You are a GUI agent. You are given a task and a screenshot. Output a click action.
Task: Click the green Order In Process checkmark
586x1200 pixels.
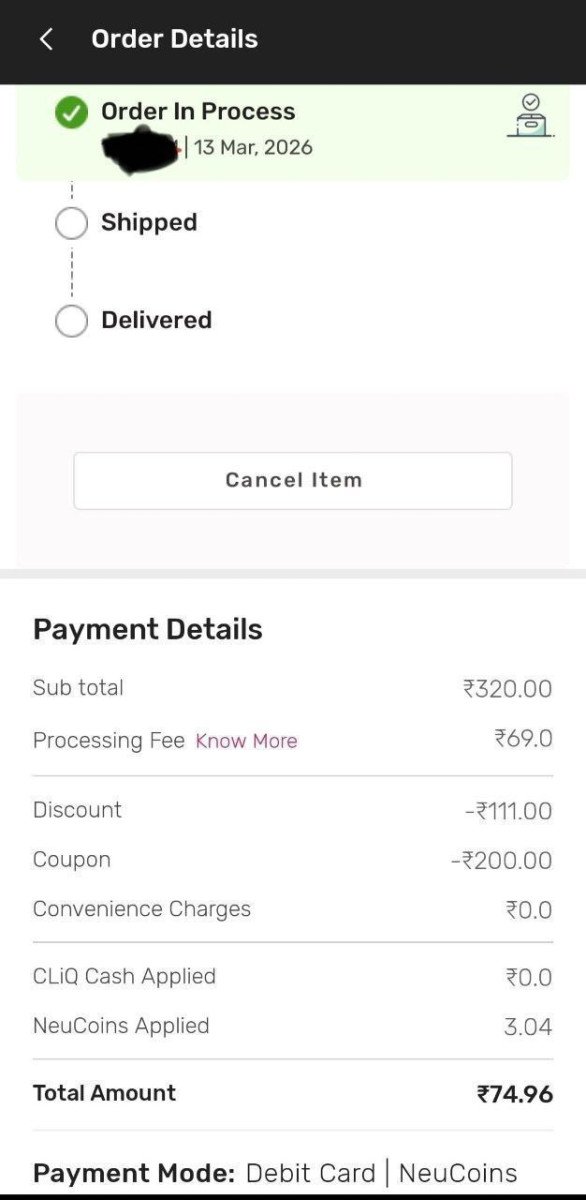[x=70, y=112]
